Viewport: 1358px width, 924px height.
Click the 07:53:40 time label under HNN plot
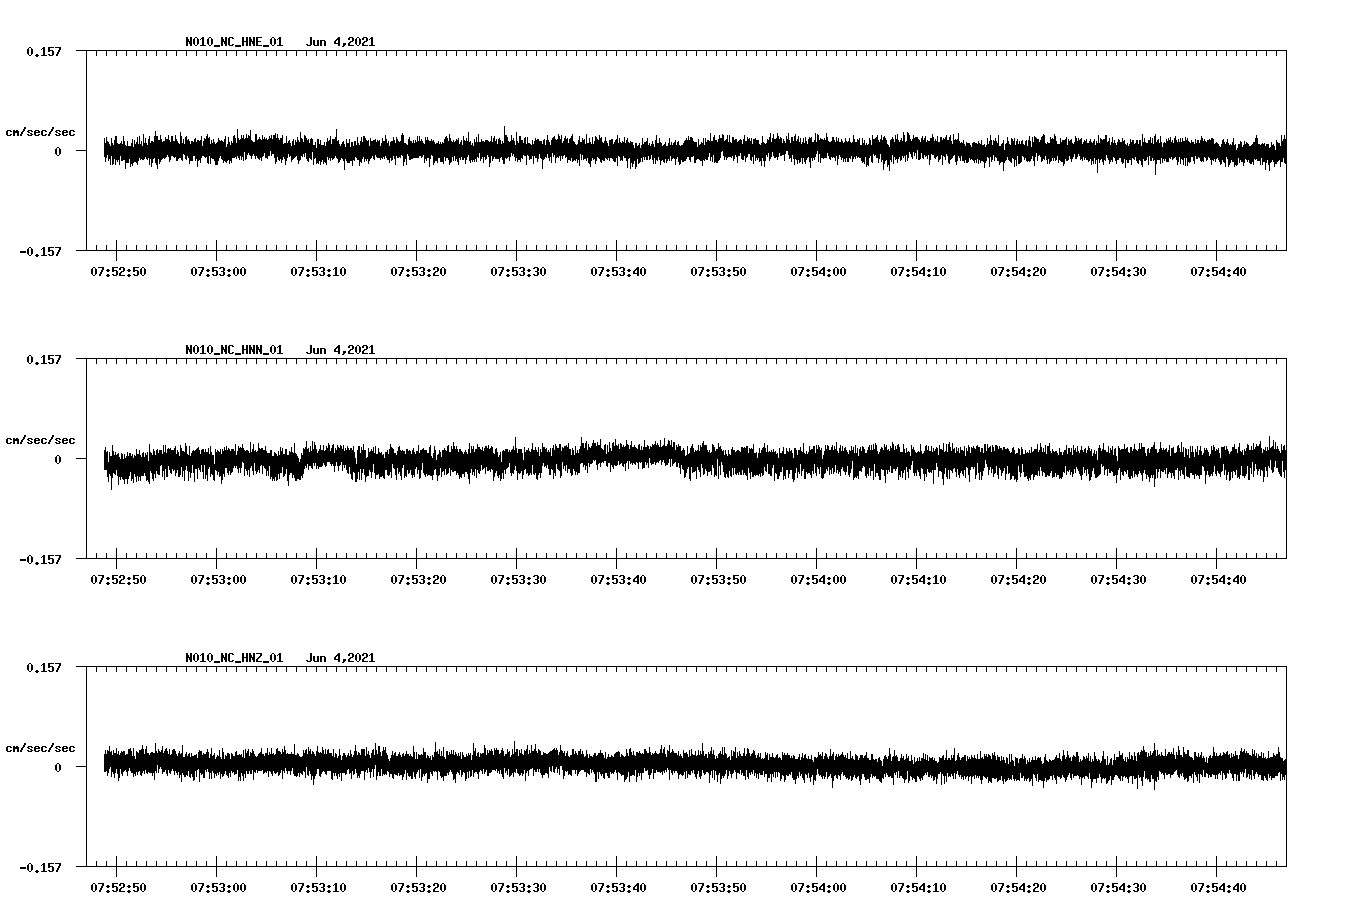coord(618,579)
